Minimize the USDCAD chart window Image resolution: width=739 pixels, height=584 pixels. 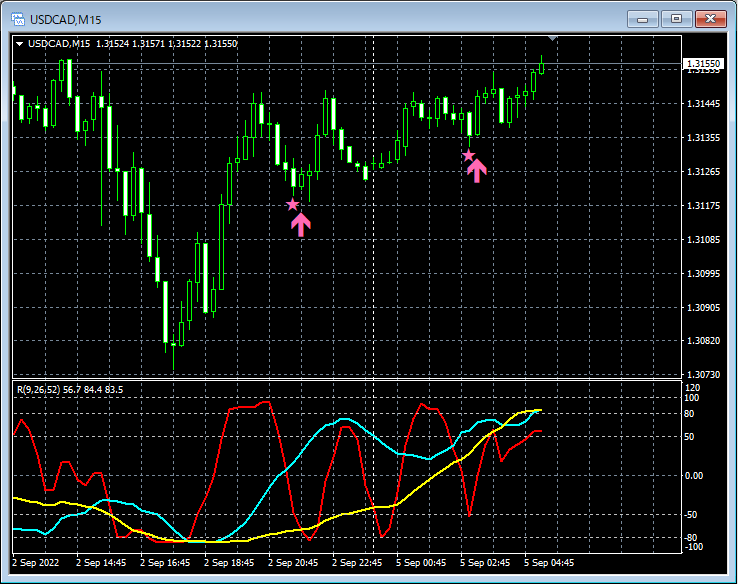(642, 19)
